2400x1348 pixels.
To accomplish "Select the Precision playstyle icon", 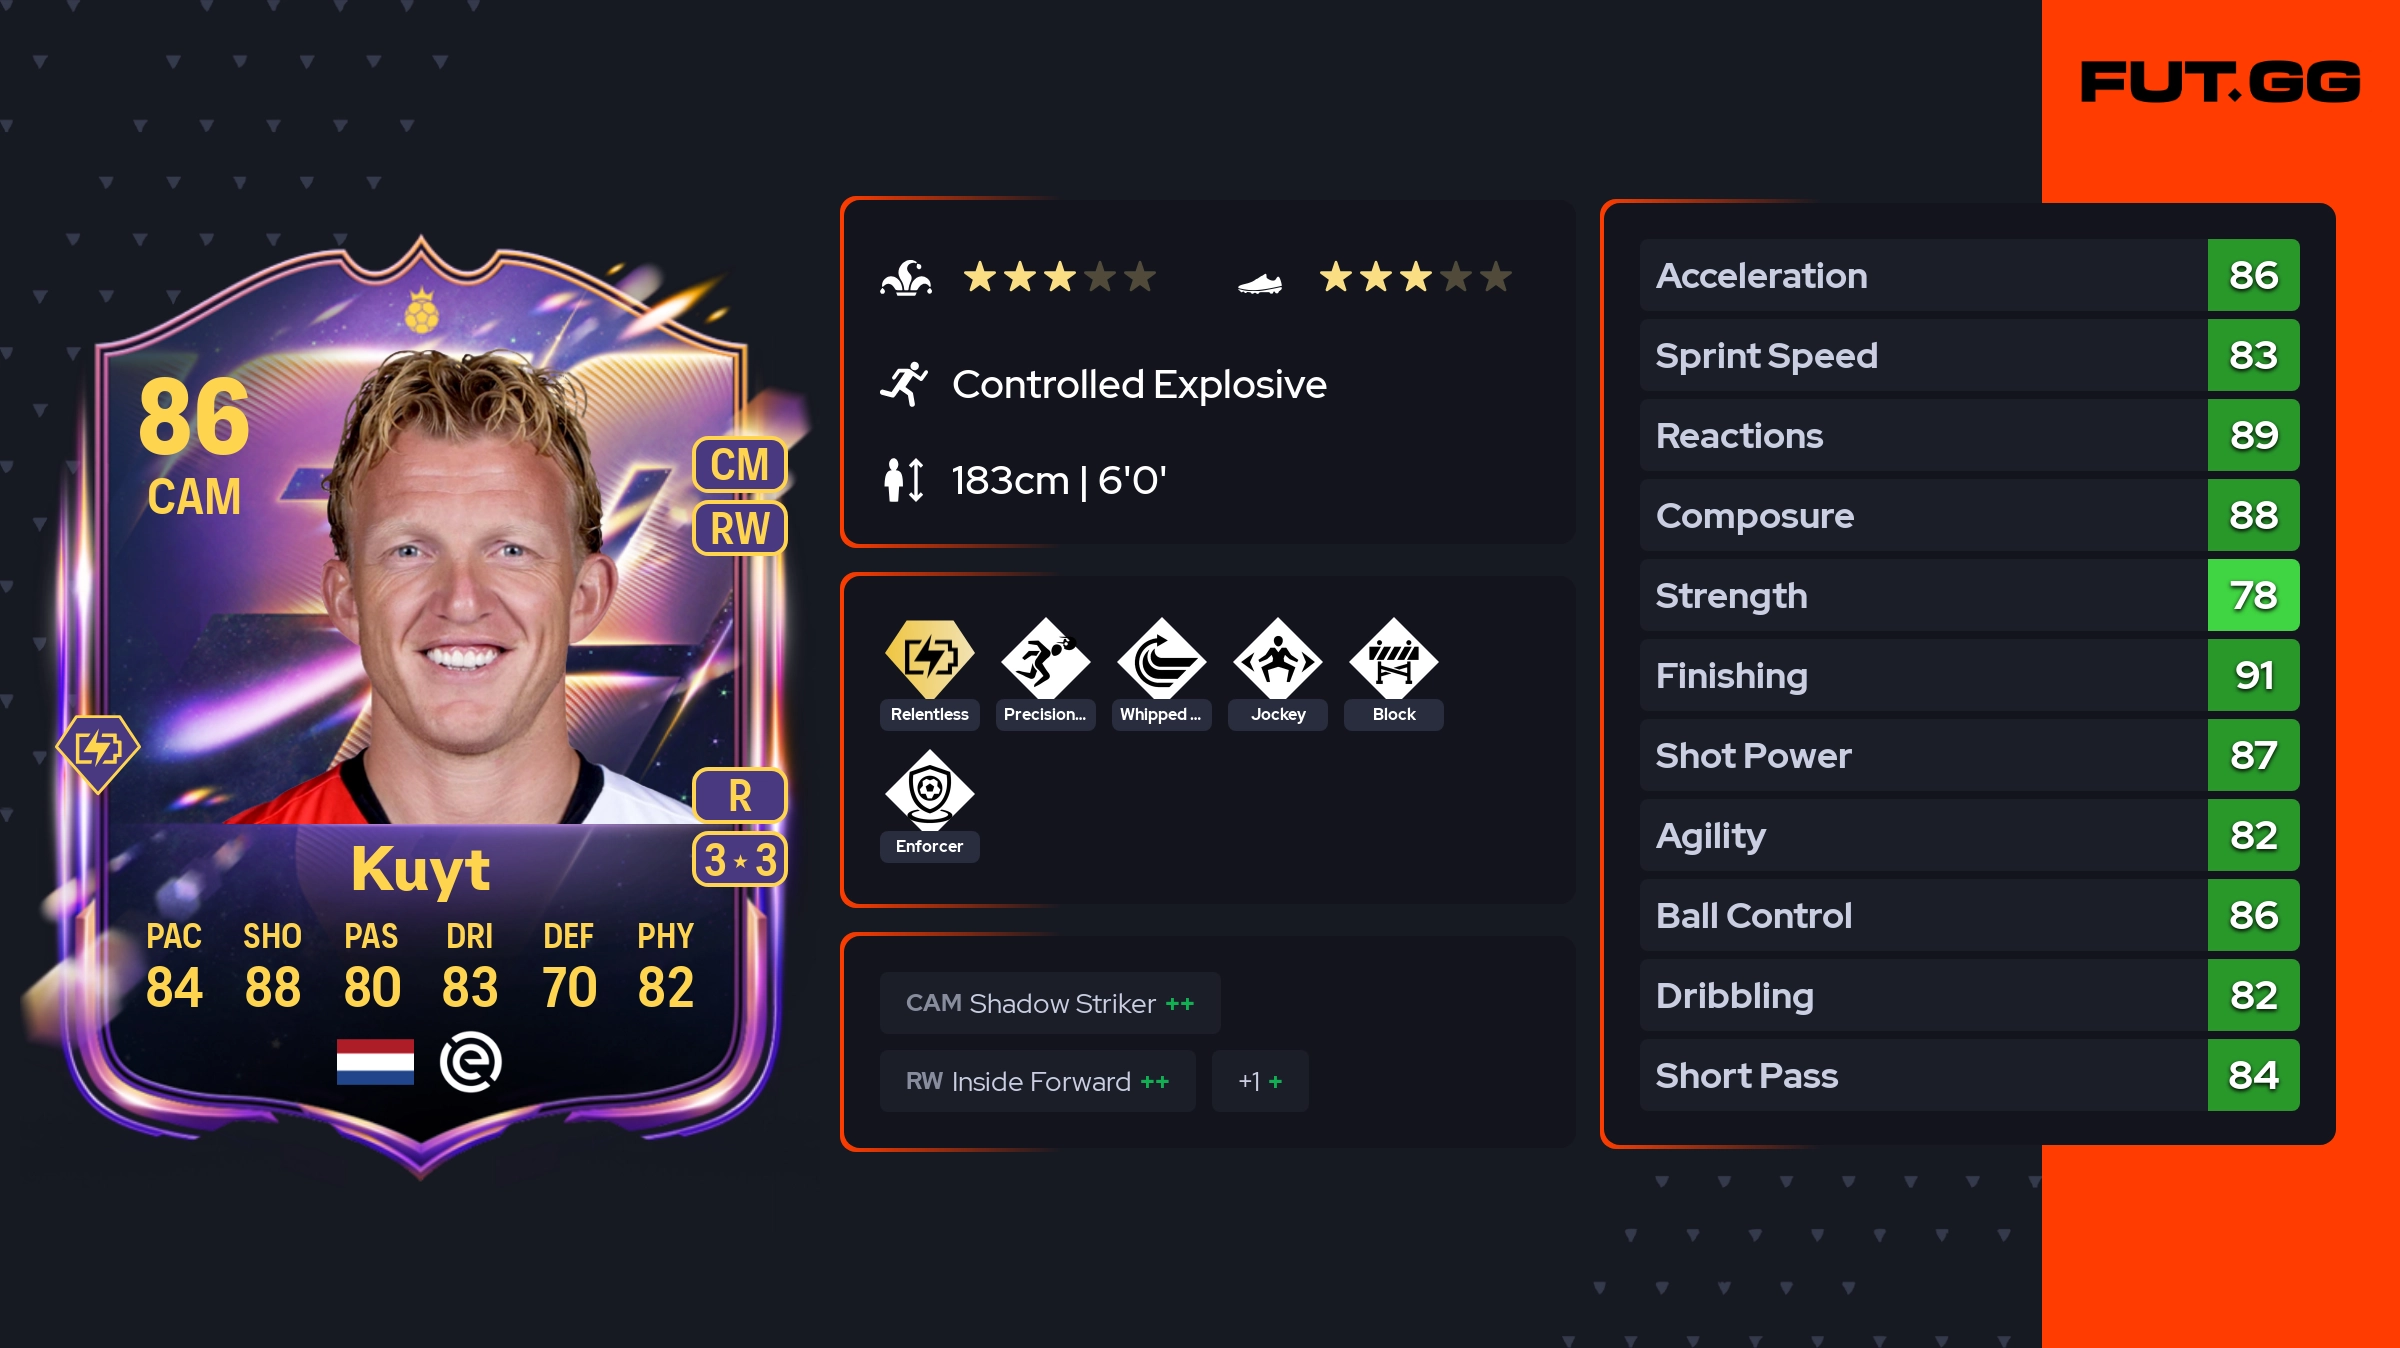I will pos(1045,658).
